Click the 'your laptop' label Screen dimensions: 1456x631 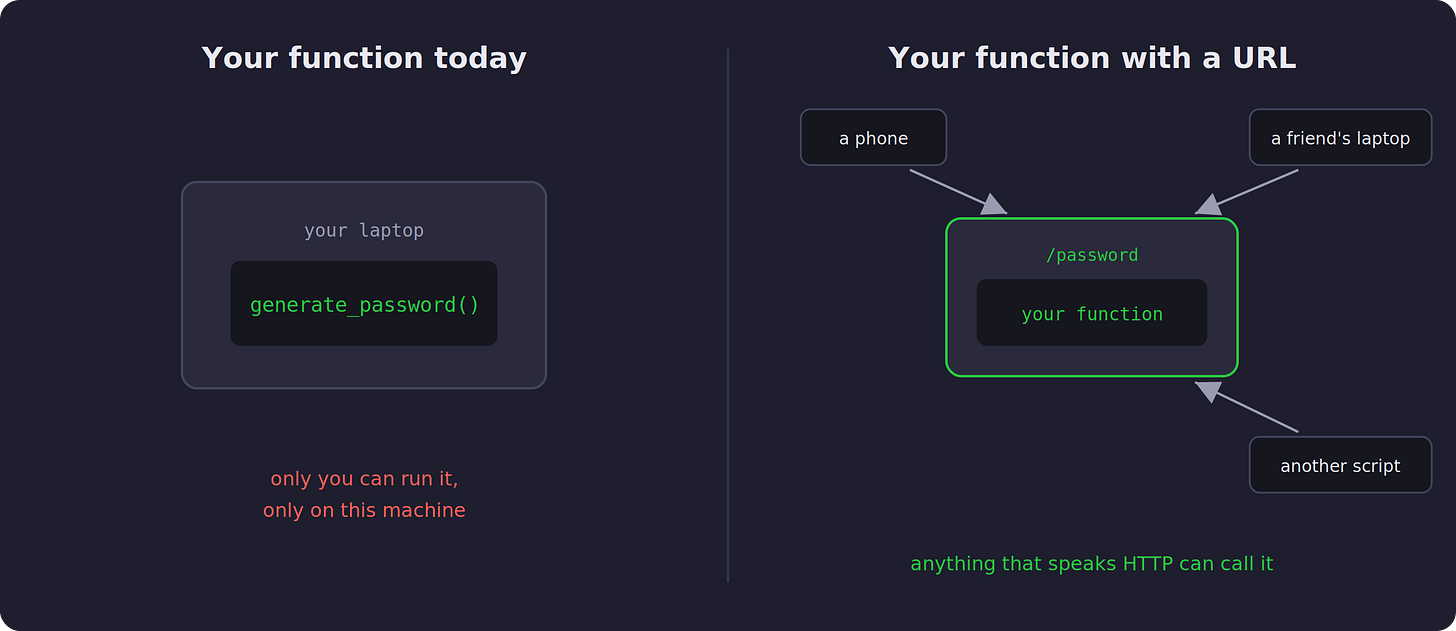pos(364,231)
